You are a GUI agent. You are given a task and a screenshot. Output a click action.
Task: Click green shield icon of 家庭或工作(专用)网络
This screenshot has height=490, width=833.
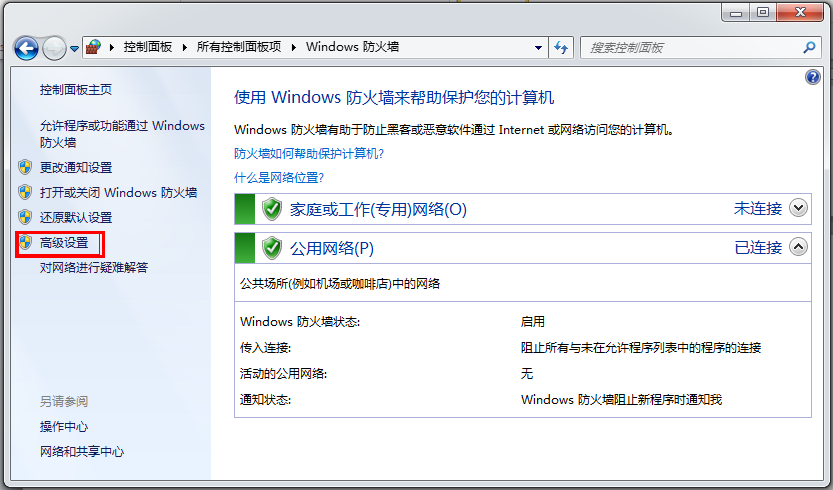[272, 209]
